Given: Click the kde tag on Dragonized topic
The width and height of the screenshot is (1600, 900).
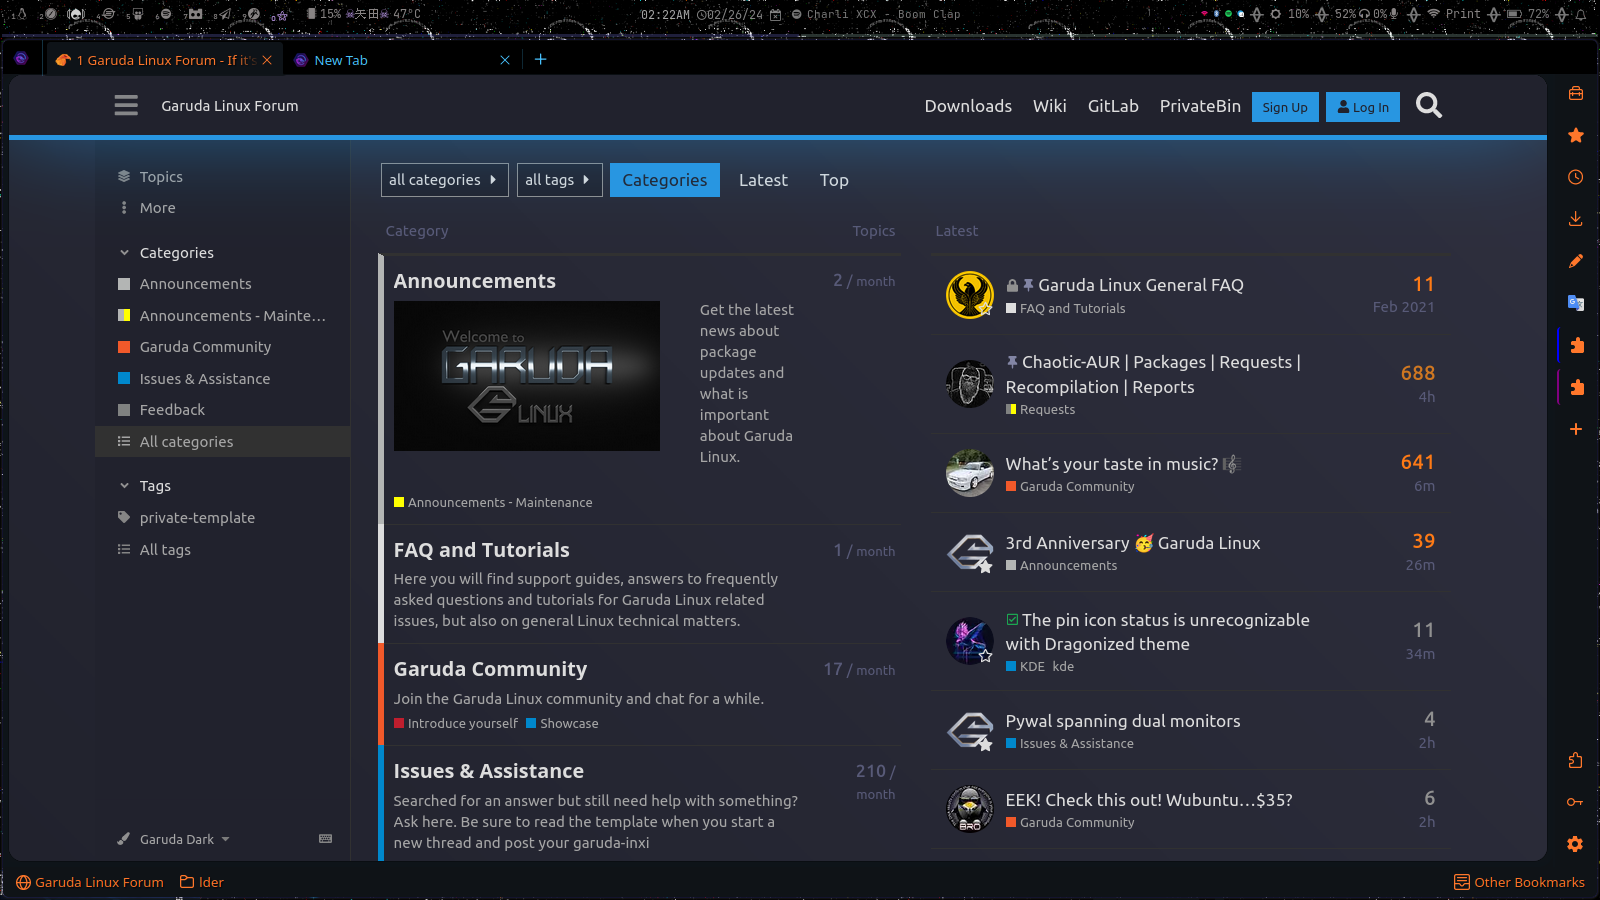Looking at the screenshot, I should click(1063, 666).
